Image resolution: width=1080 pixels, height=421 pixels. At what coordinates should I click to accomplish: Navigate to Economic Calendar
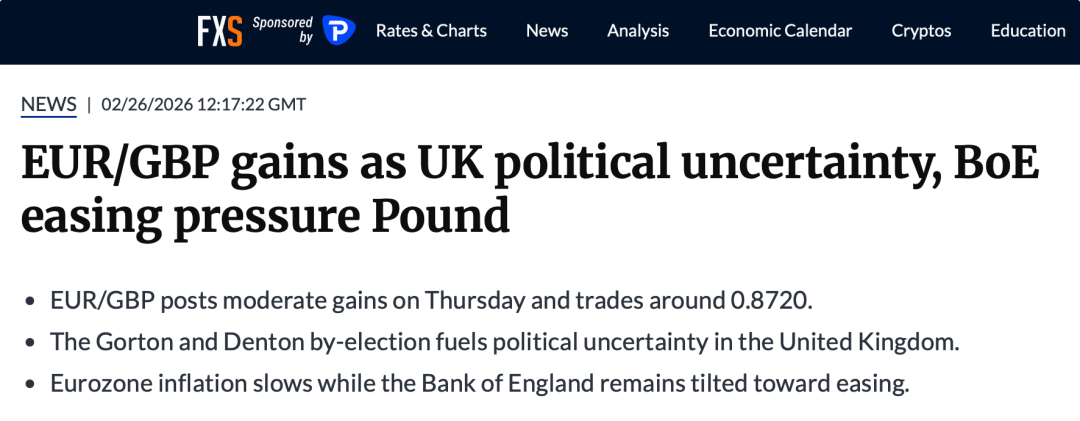coord(780,31)
